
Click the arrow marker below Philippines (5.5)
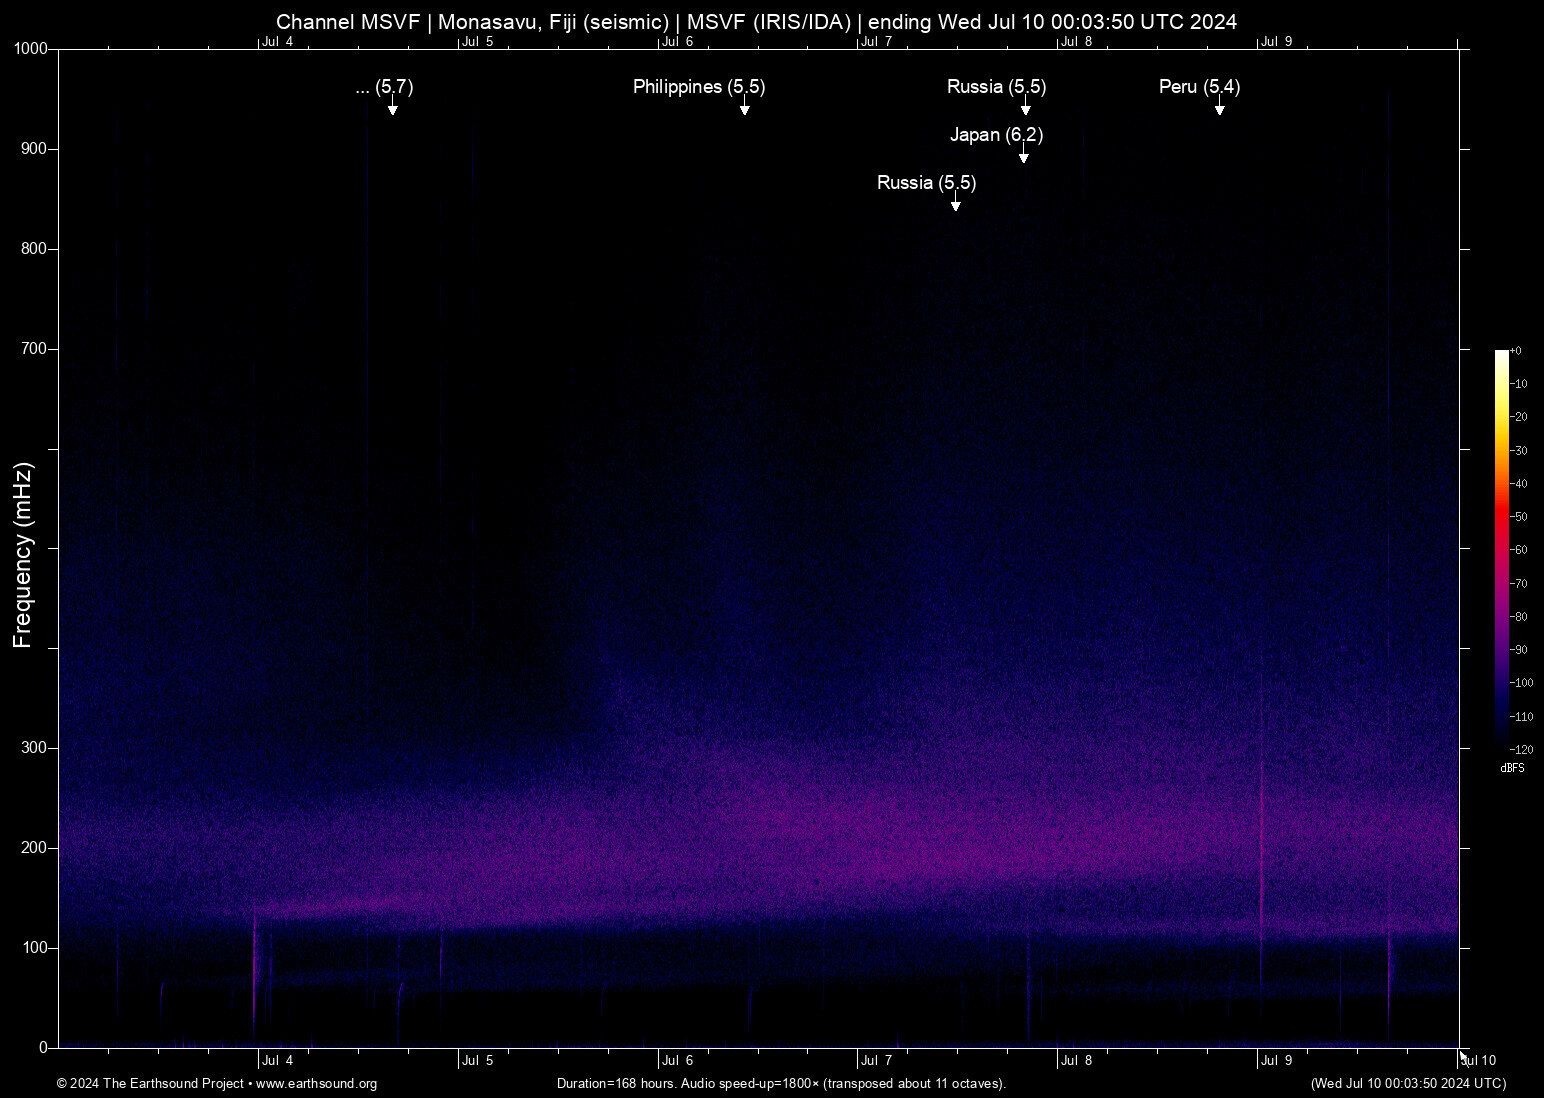pos(744,109)
